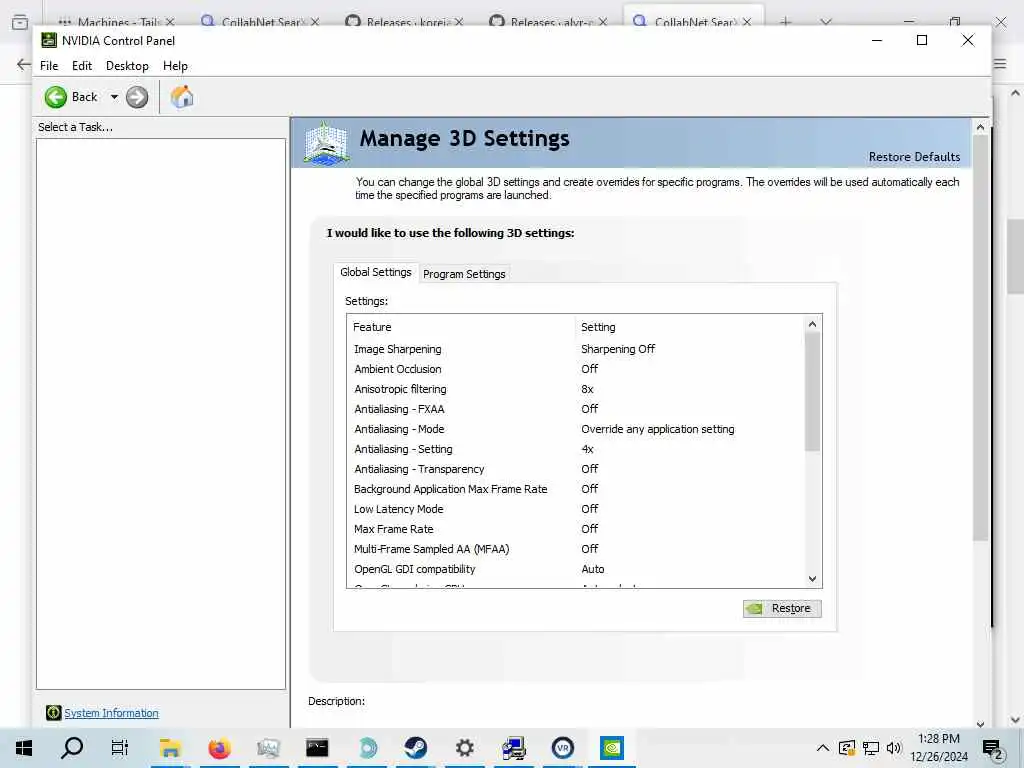
Task: Open Task View on the taskbar
Action: pyautogui.click(x=120, y=748)
